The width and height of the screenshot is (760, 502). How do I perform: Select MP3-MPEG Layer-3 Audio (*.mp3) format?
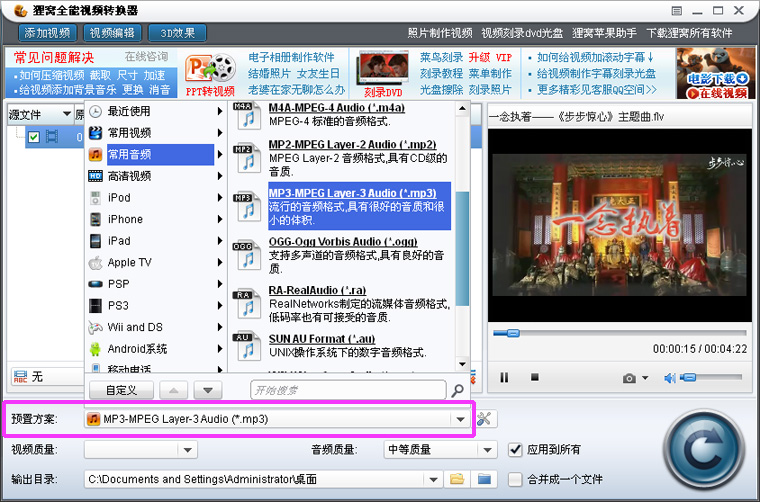pyautogui.click(x=352, y=193)
